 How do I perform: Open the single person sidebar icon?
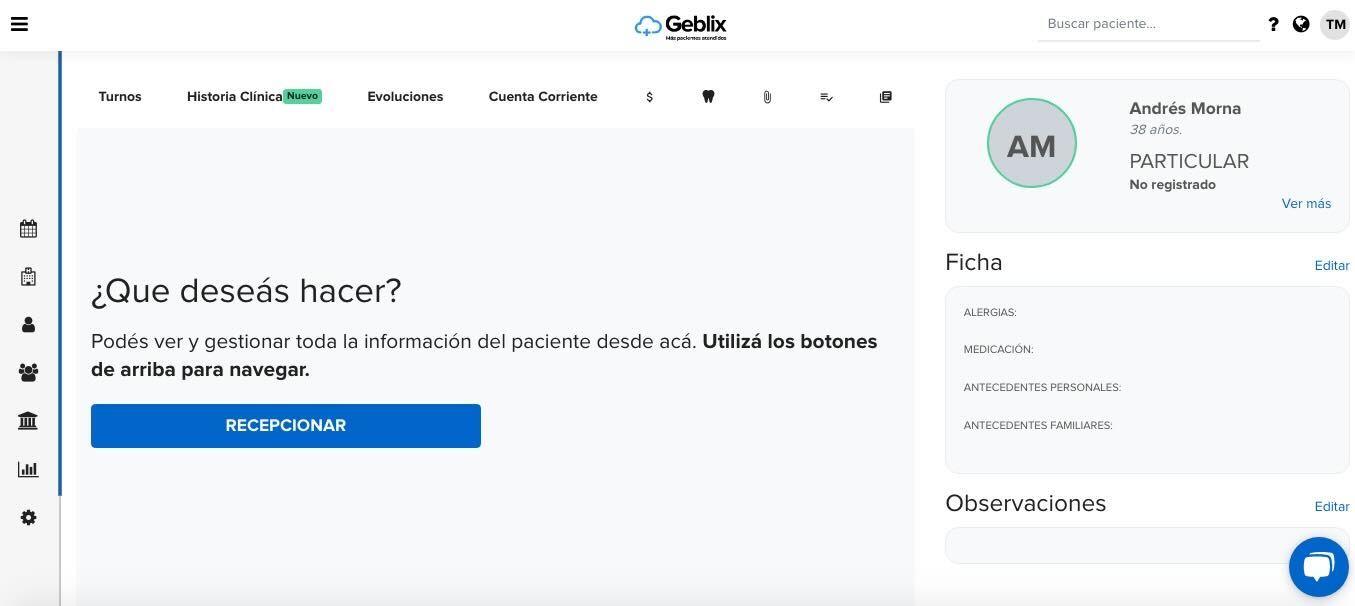tap(28, 325)
